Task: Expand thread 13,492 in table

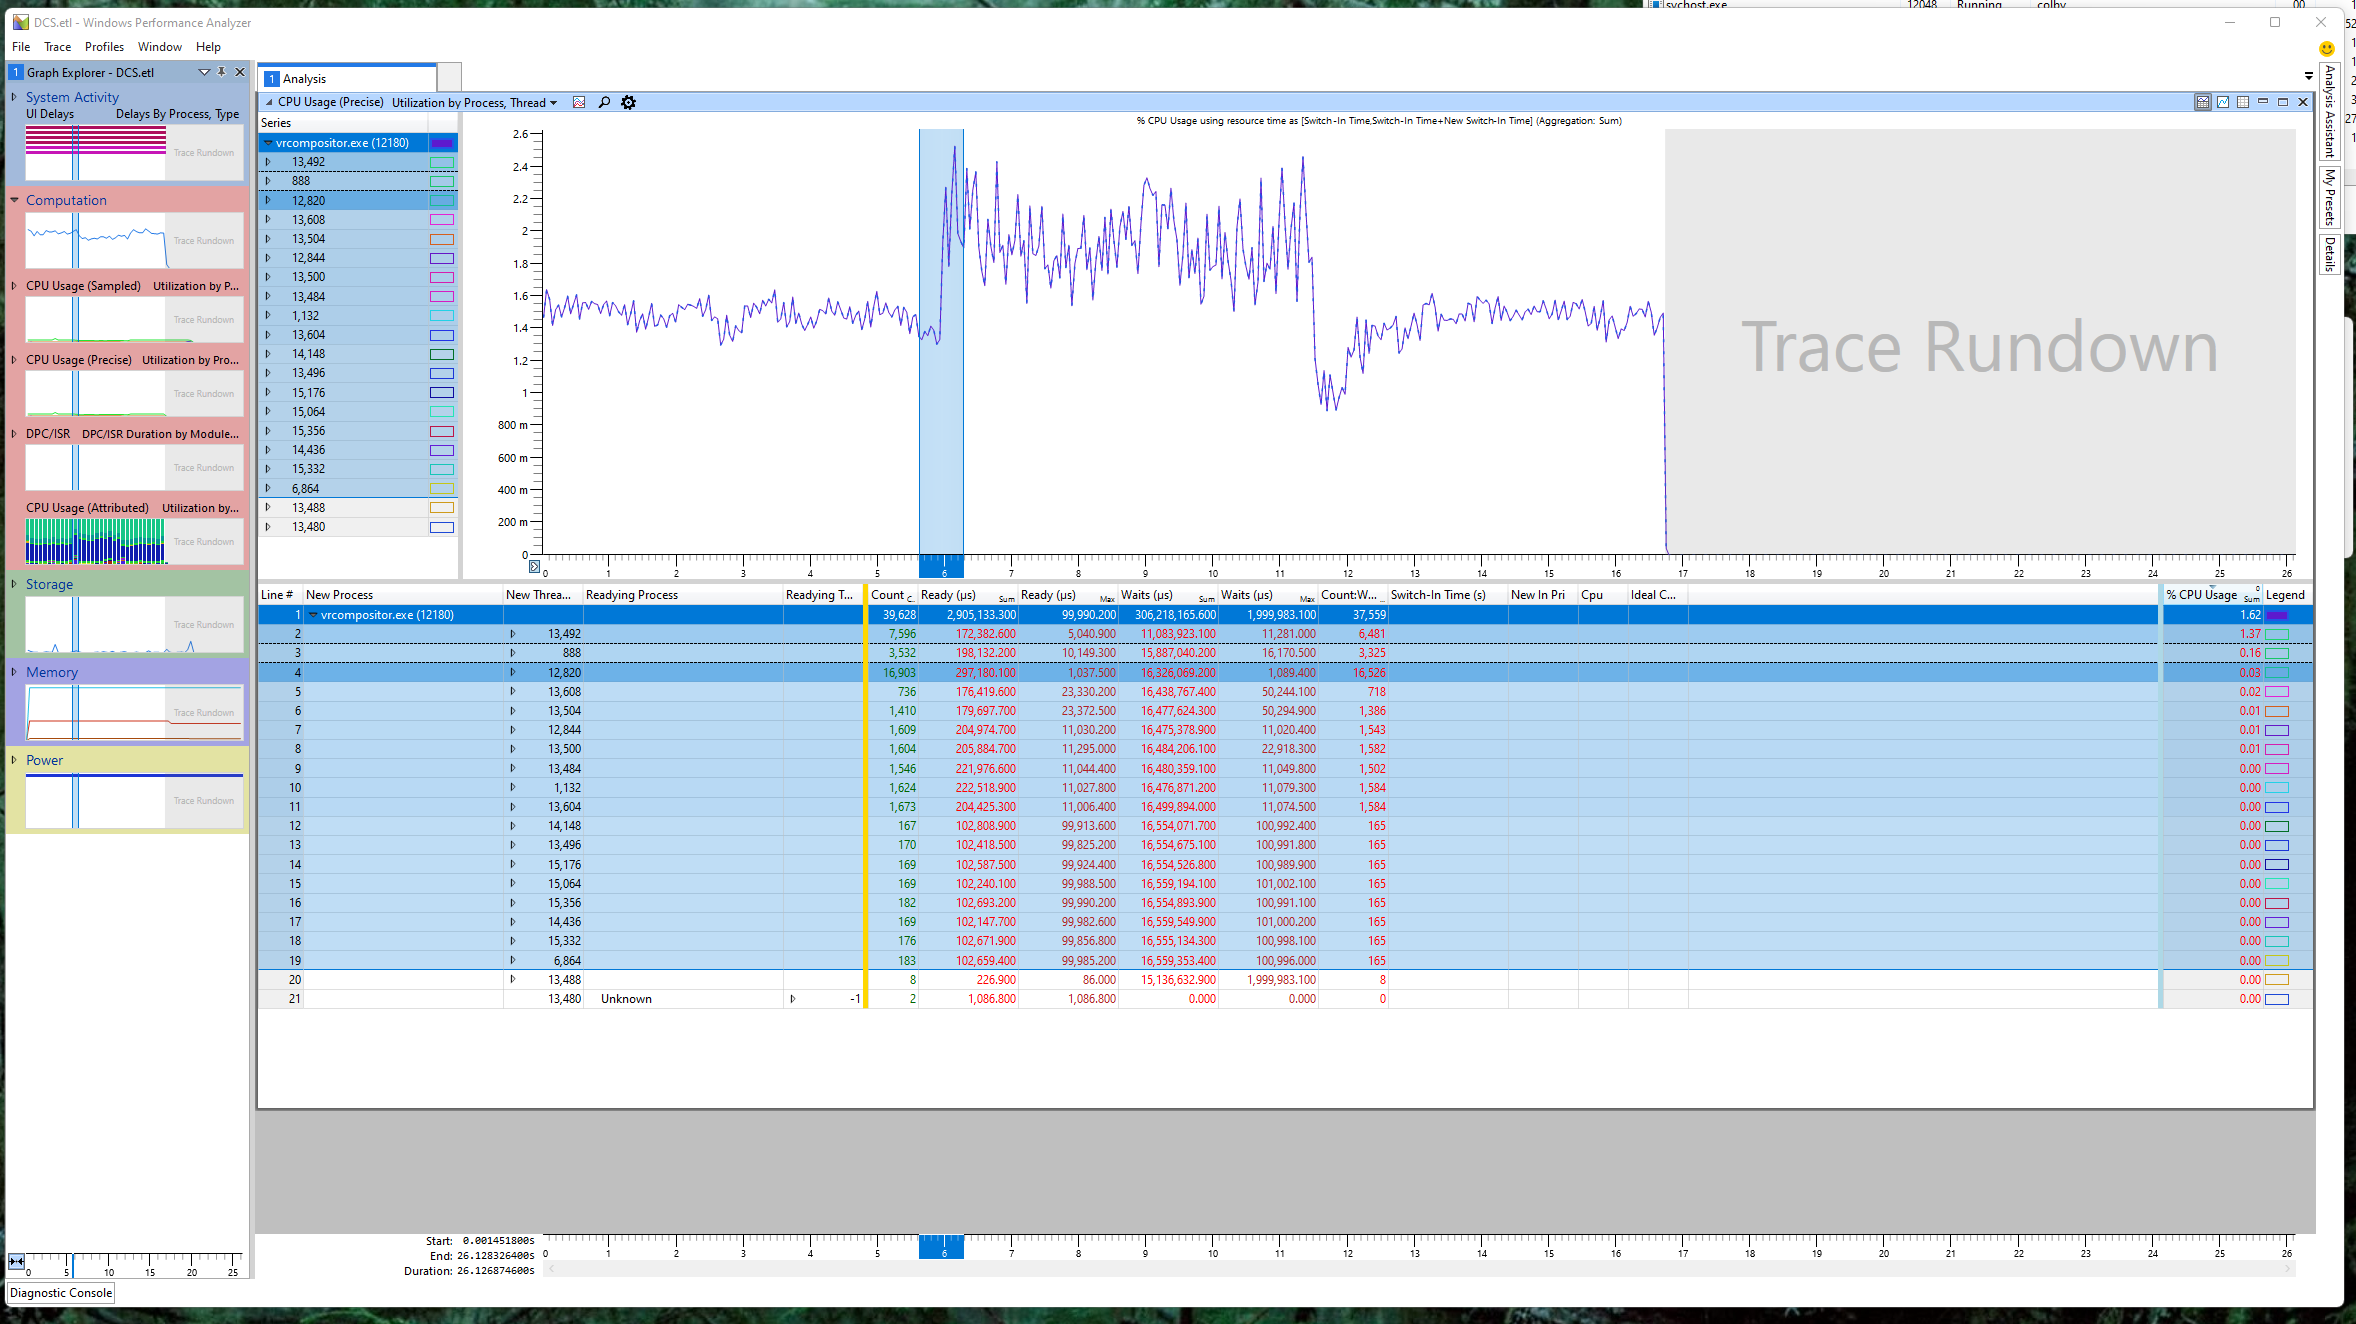Action: click(x=512, y=634)
